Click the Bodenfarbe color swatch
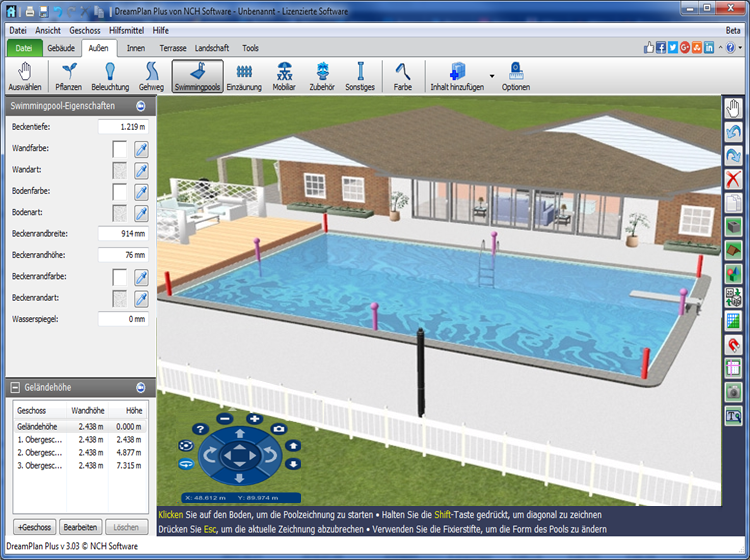Image resolution: width=750 pixels, height=560 pixels. [120, 192]
